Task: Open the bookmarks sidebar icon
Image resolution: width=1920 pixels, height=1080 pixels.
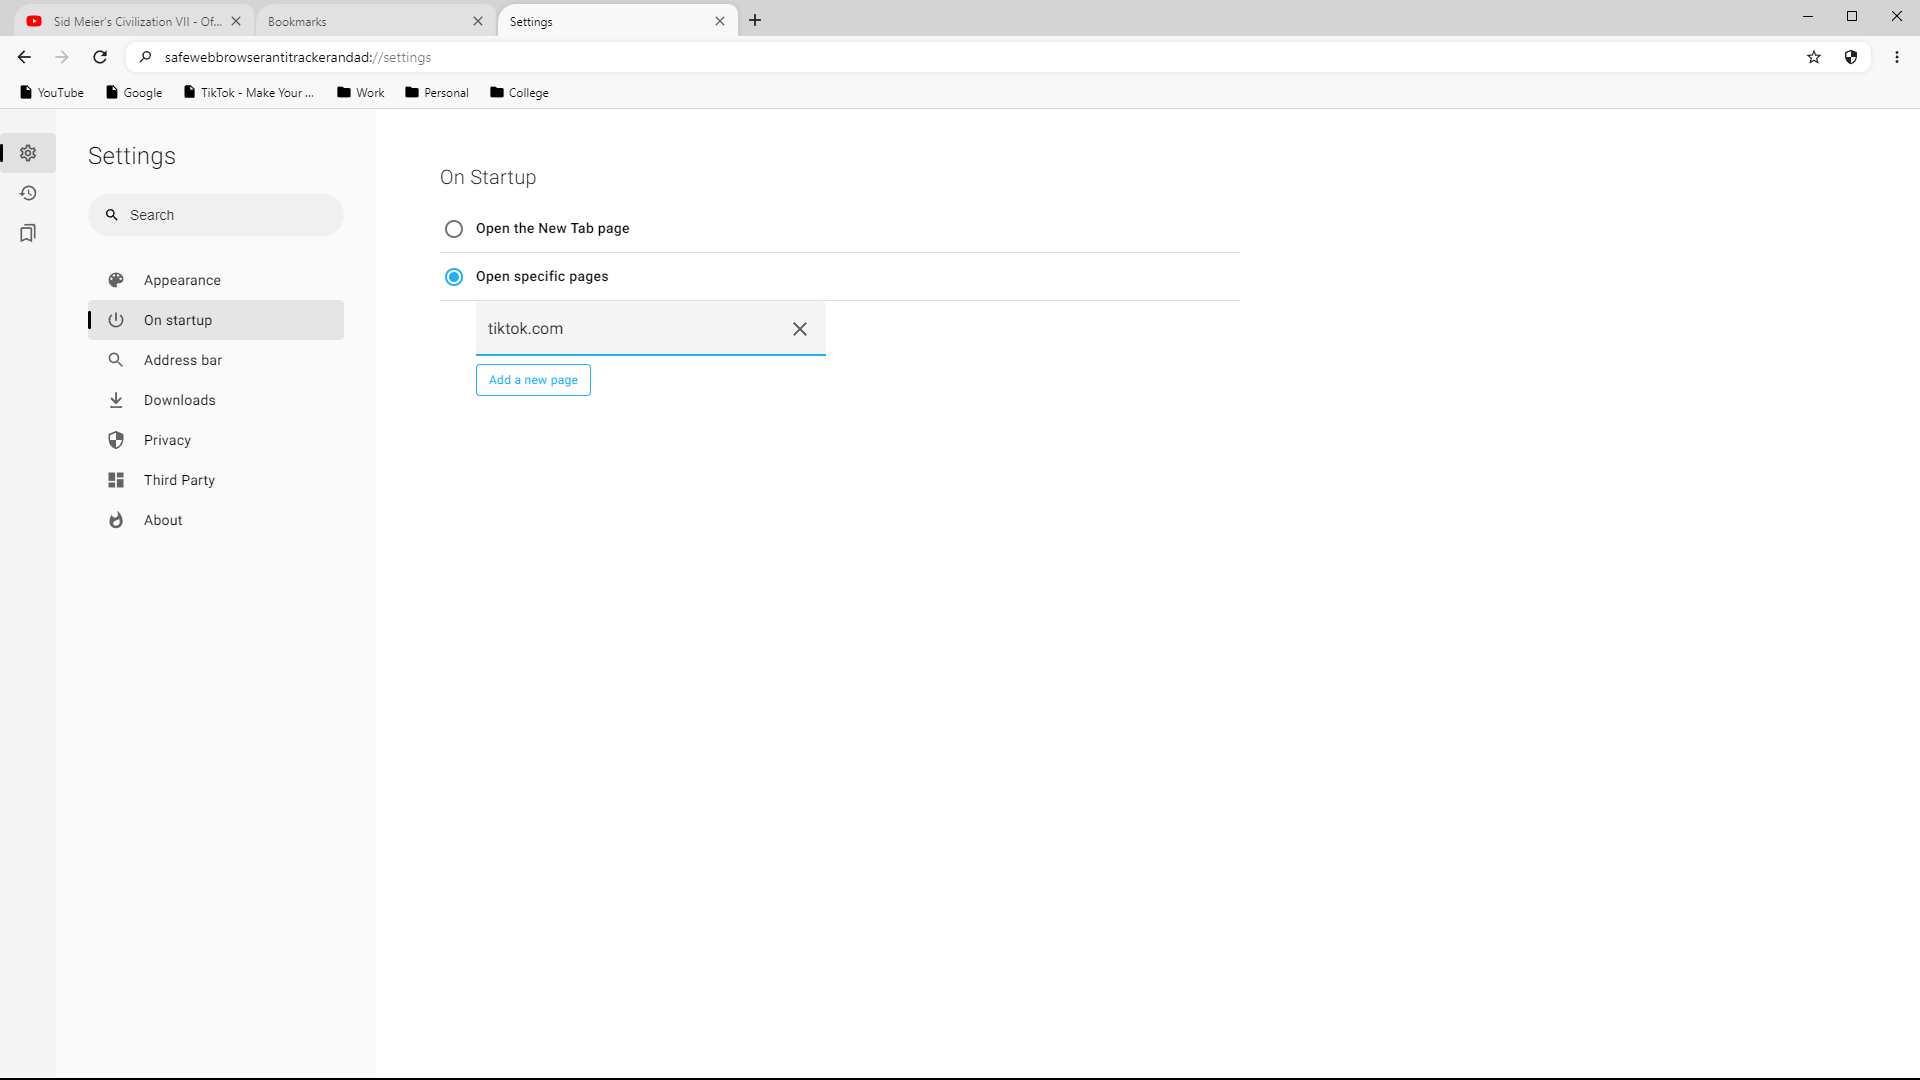Action: pos(28,233)
